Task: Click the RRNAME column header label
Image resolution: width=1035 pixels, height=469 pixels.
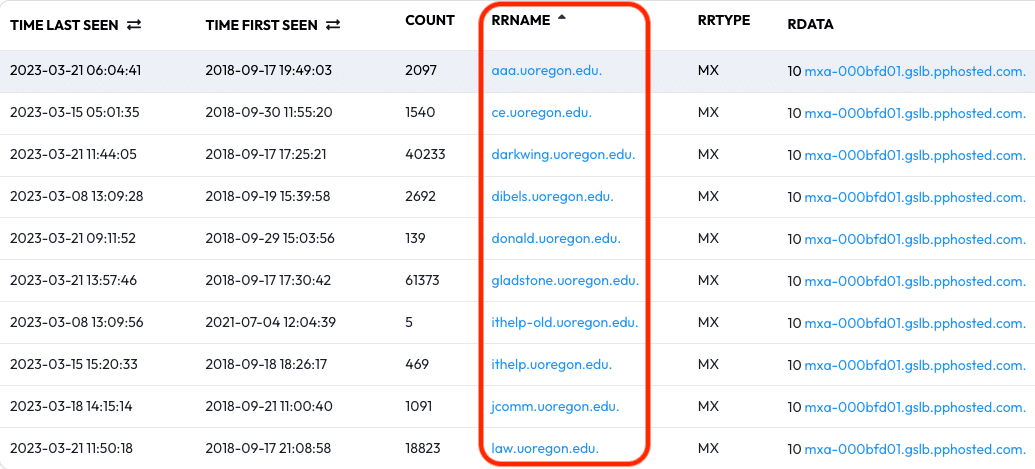Action: click(x=520, y=20)
